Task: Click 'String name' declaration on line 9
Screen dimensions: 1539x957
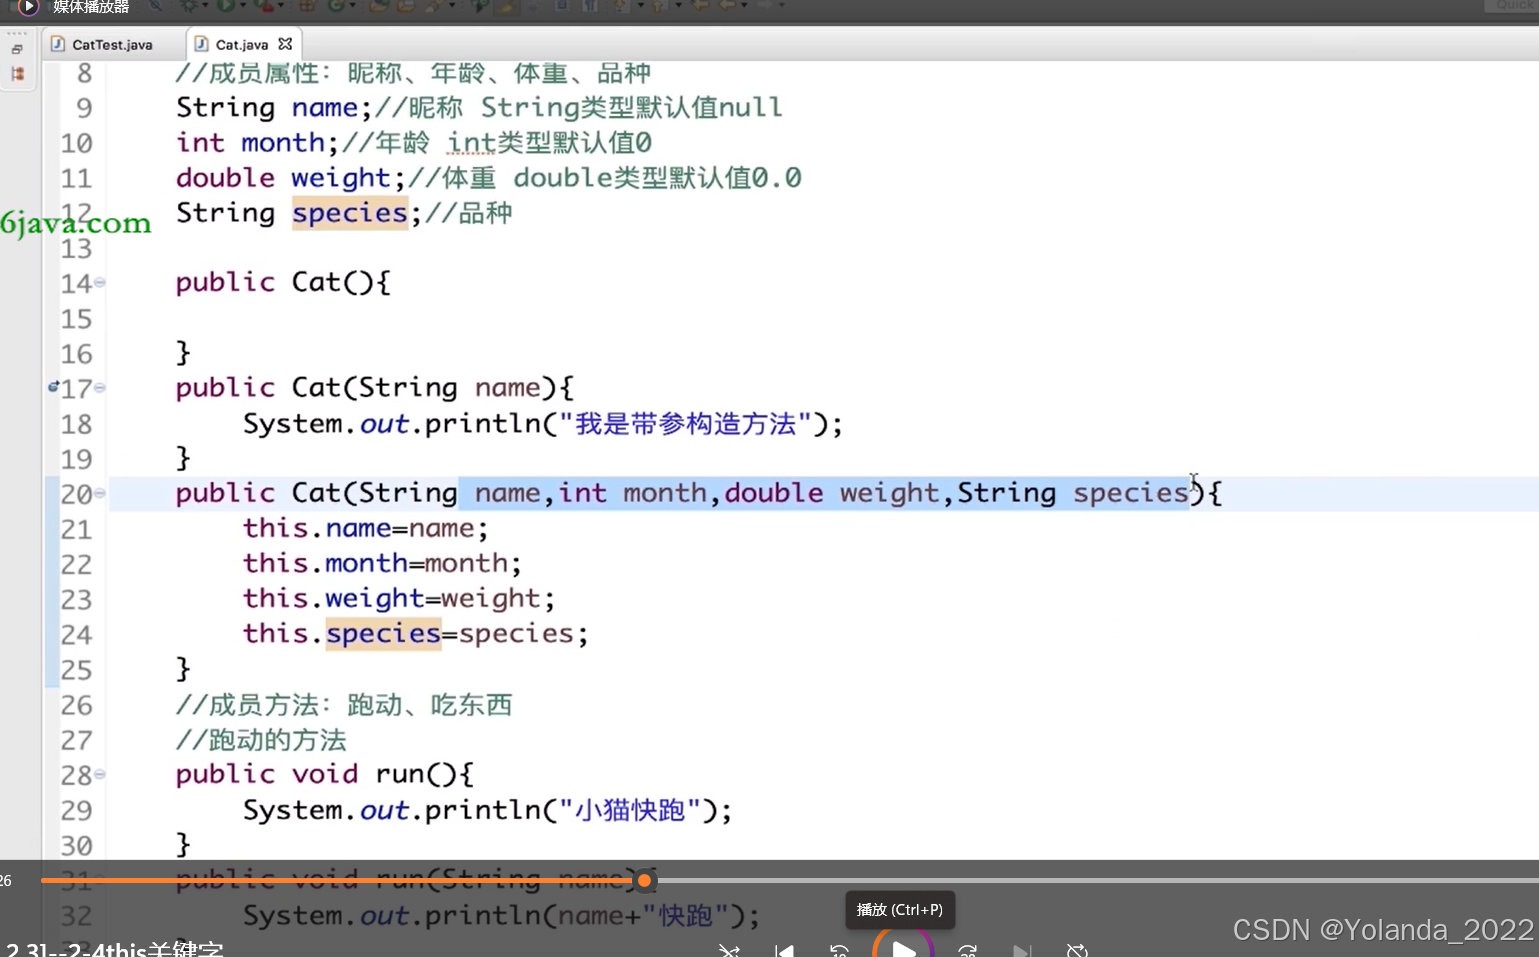Action: pos(267,107)
